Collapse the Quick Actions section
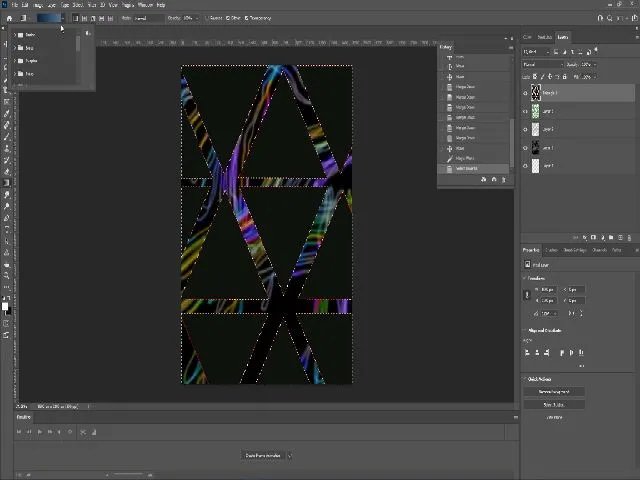This screenshot has height=480, width=640. 524,379
